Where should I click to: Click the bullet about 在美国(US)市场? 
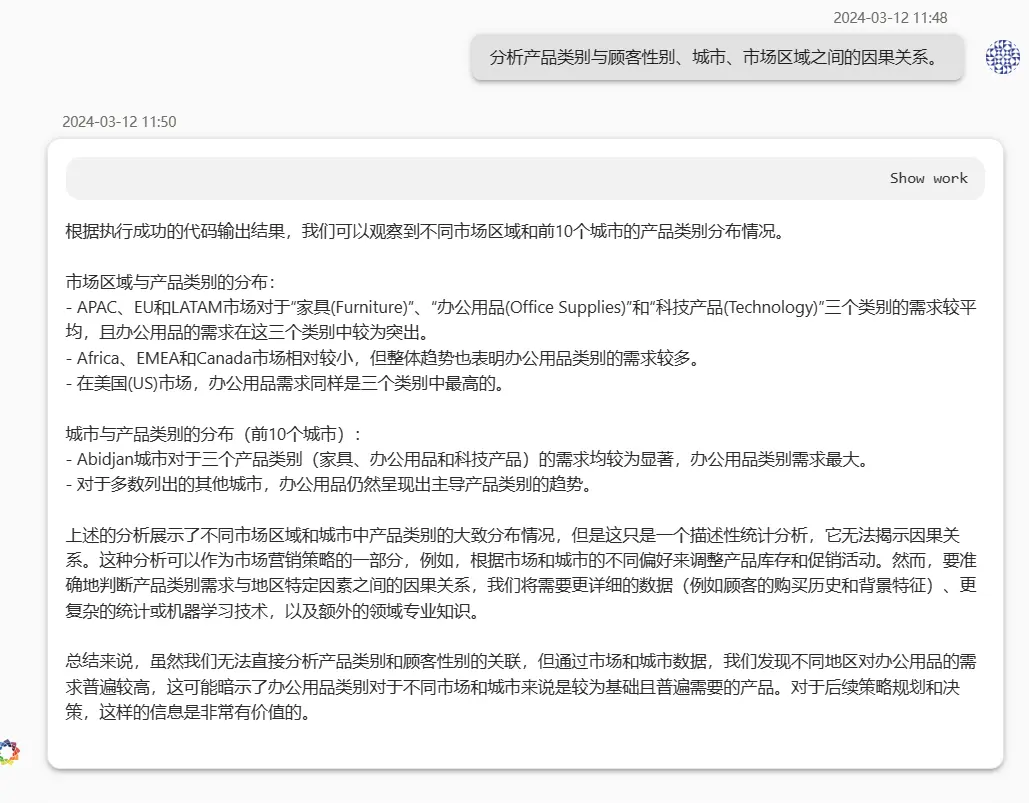[x=286, y=383]
